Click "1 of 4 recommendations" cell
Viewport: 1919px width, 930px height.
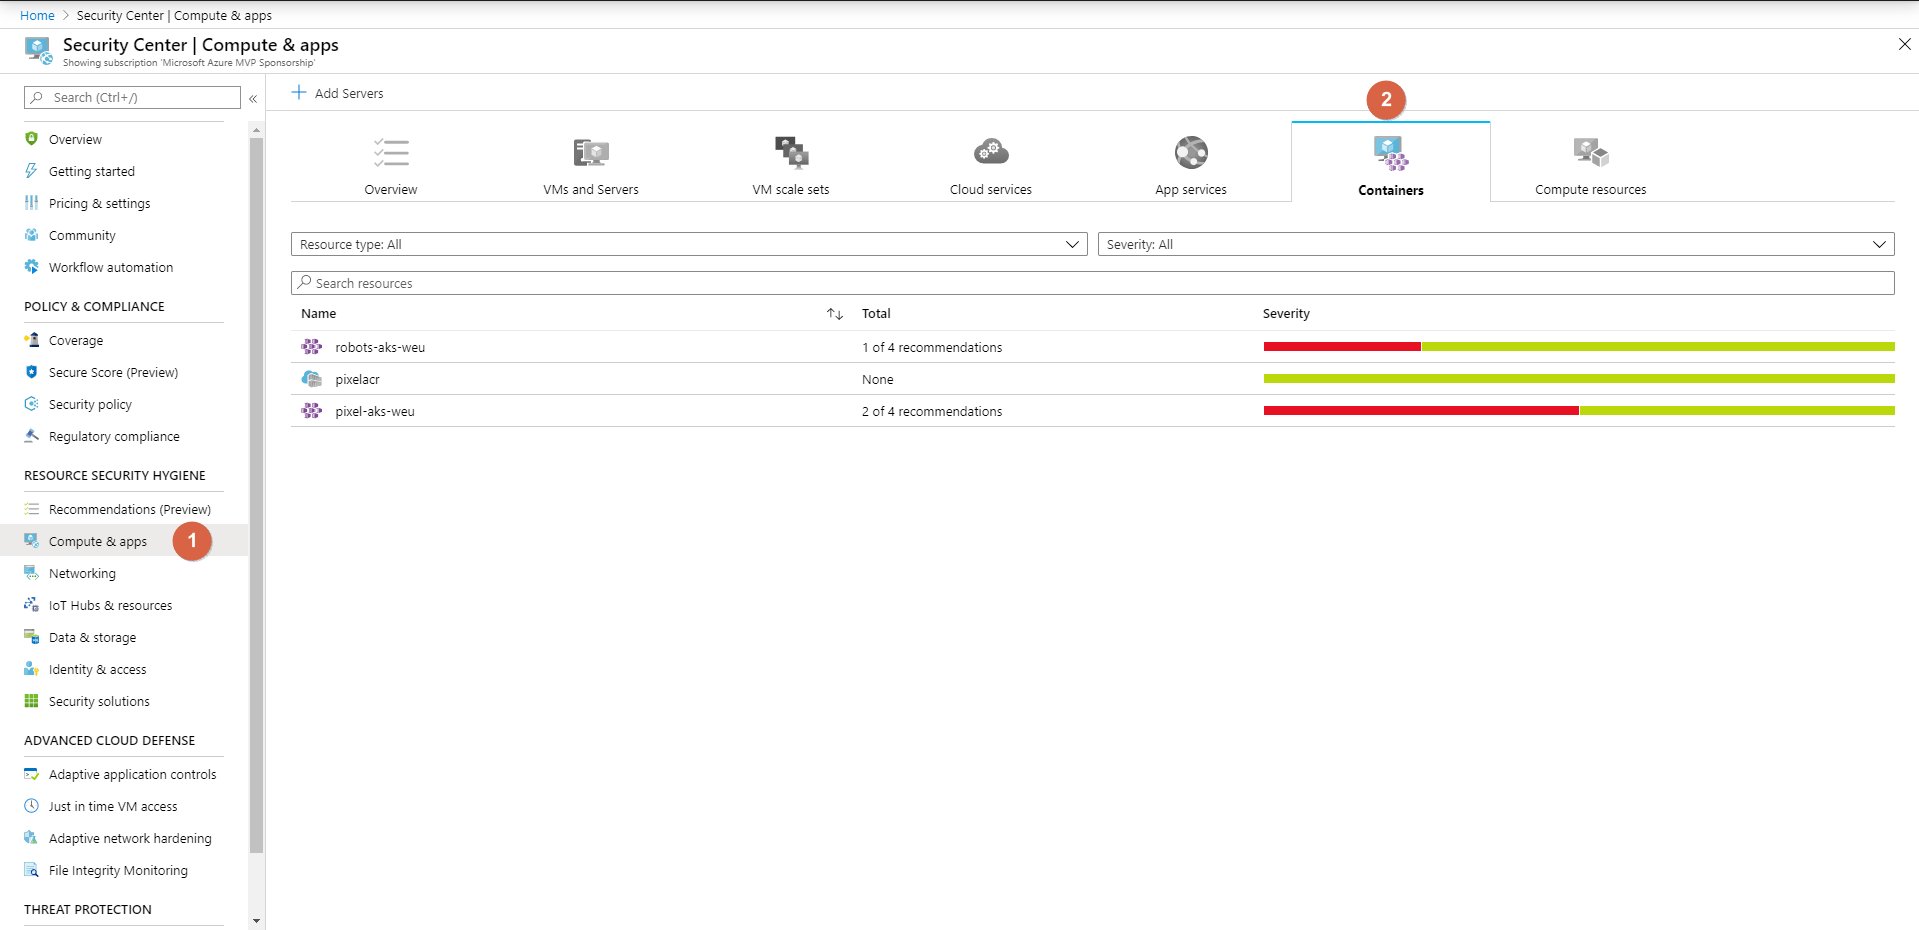932,347
